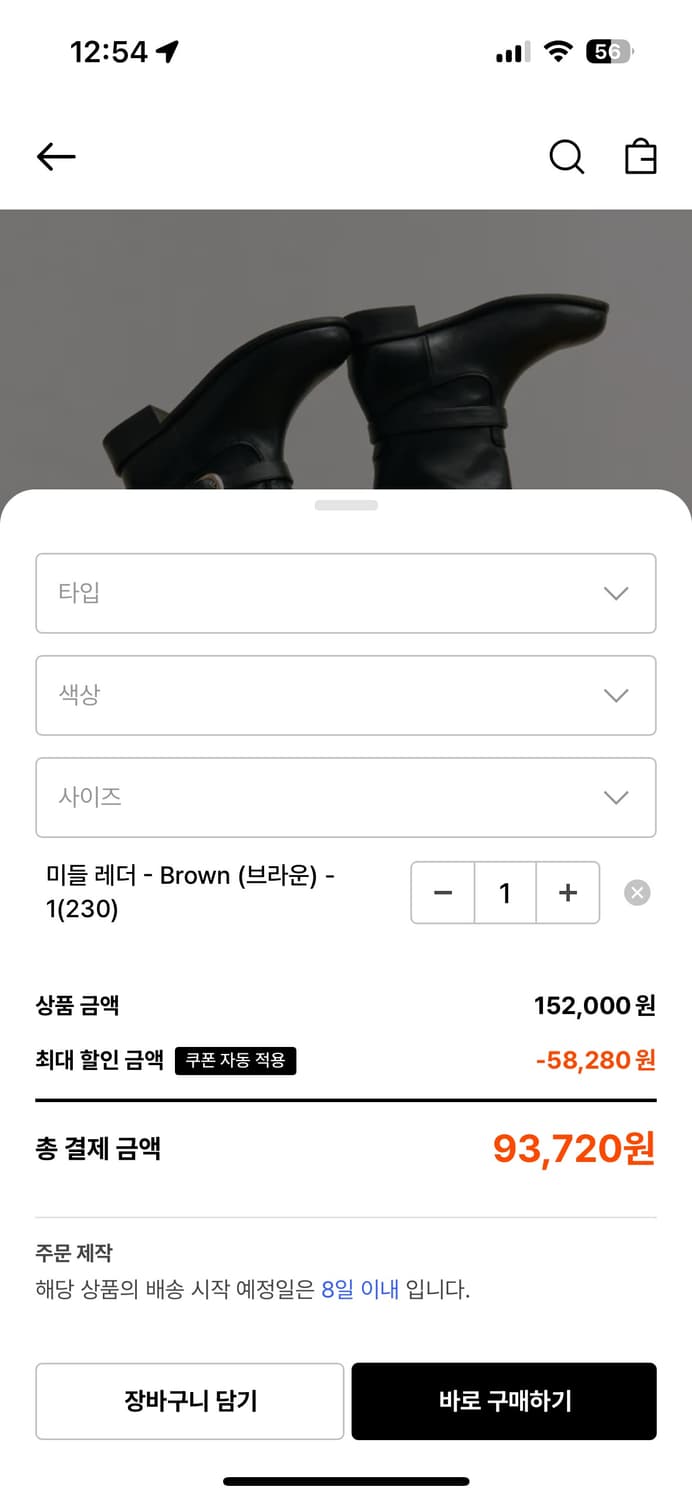Remove the Brown 1(230) selected option

637,893
